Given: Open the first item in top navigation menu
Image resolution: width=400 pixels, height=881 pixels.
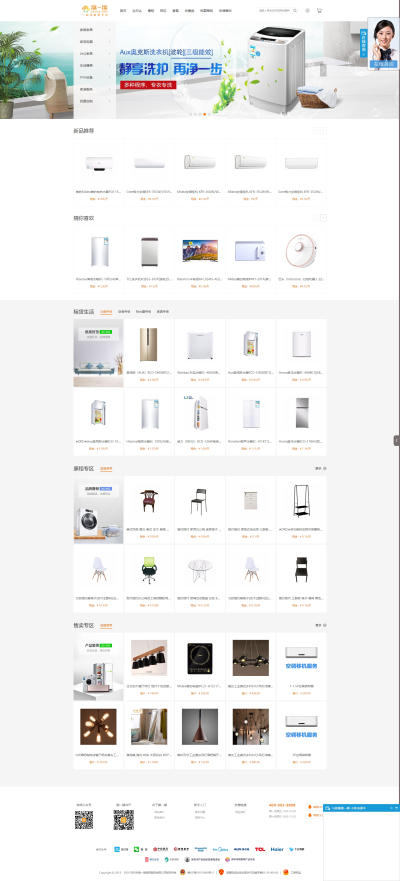Looking at the screenshot, I should pos(123,11).
